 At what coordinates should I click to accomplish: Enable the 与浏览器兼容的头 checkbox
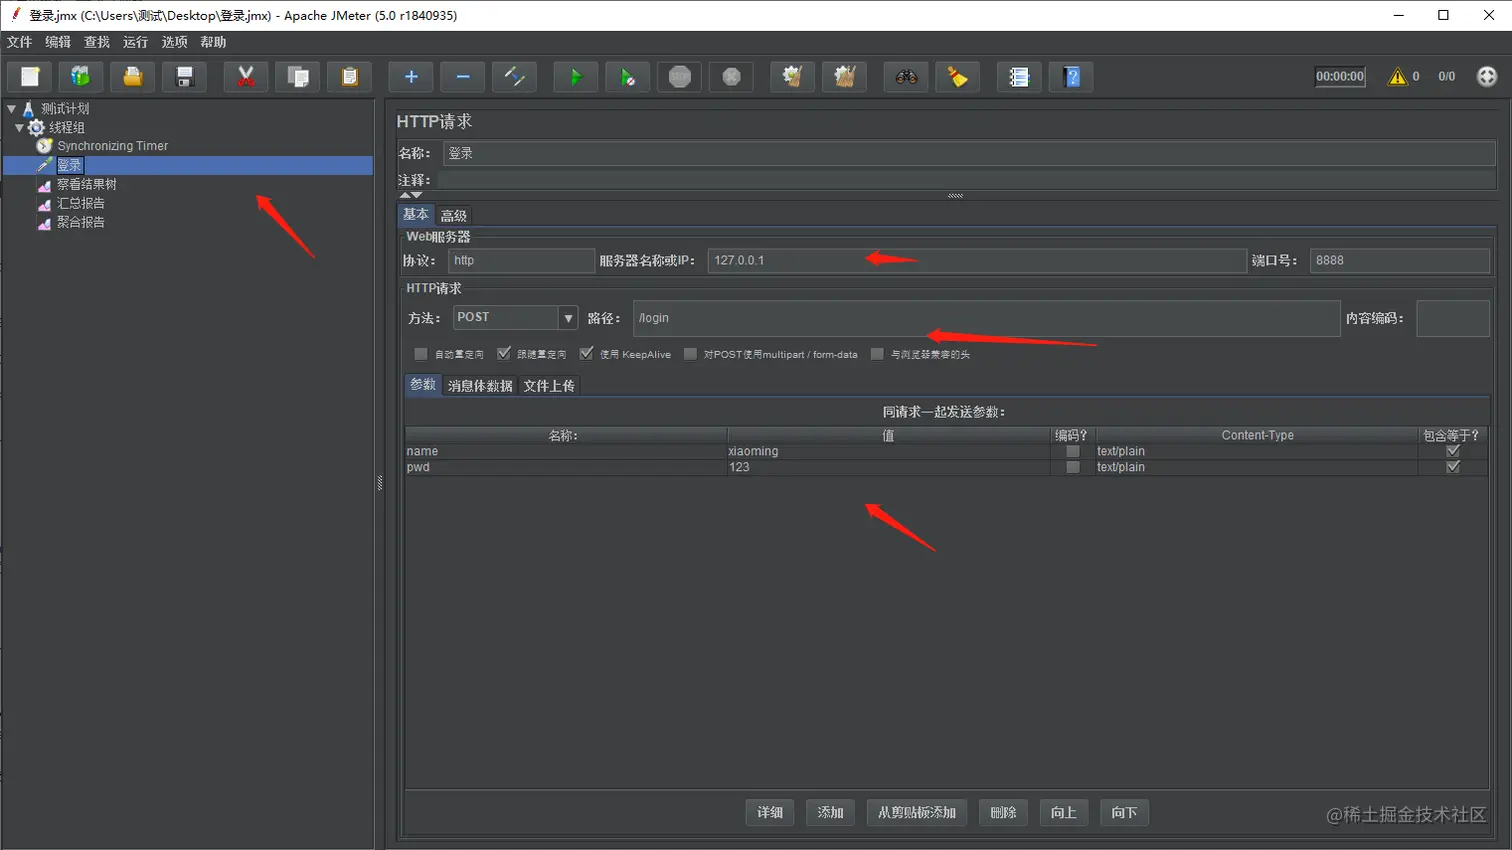point(877,354)
